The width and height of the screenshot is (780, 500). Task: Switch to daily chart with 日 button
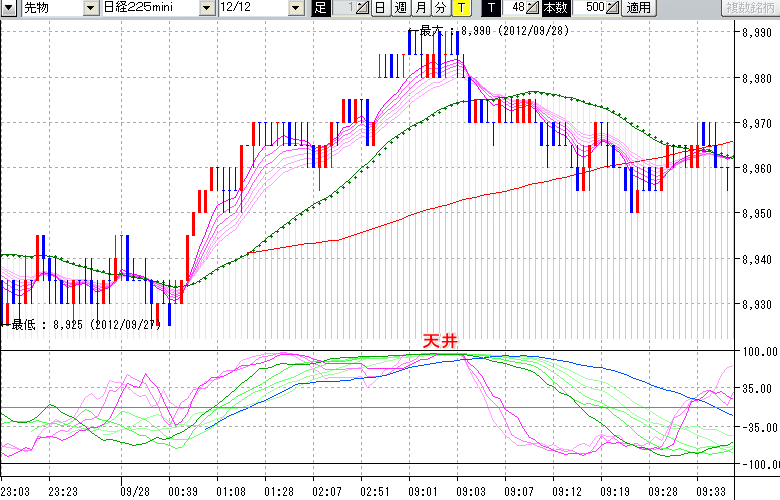pyautogui.click(x=380, y=8)
